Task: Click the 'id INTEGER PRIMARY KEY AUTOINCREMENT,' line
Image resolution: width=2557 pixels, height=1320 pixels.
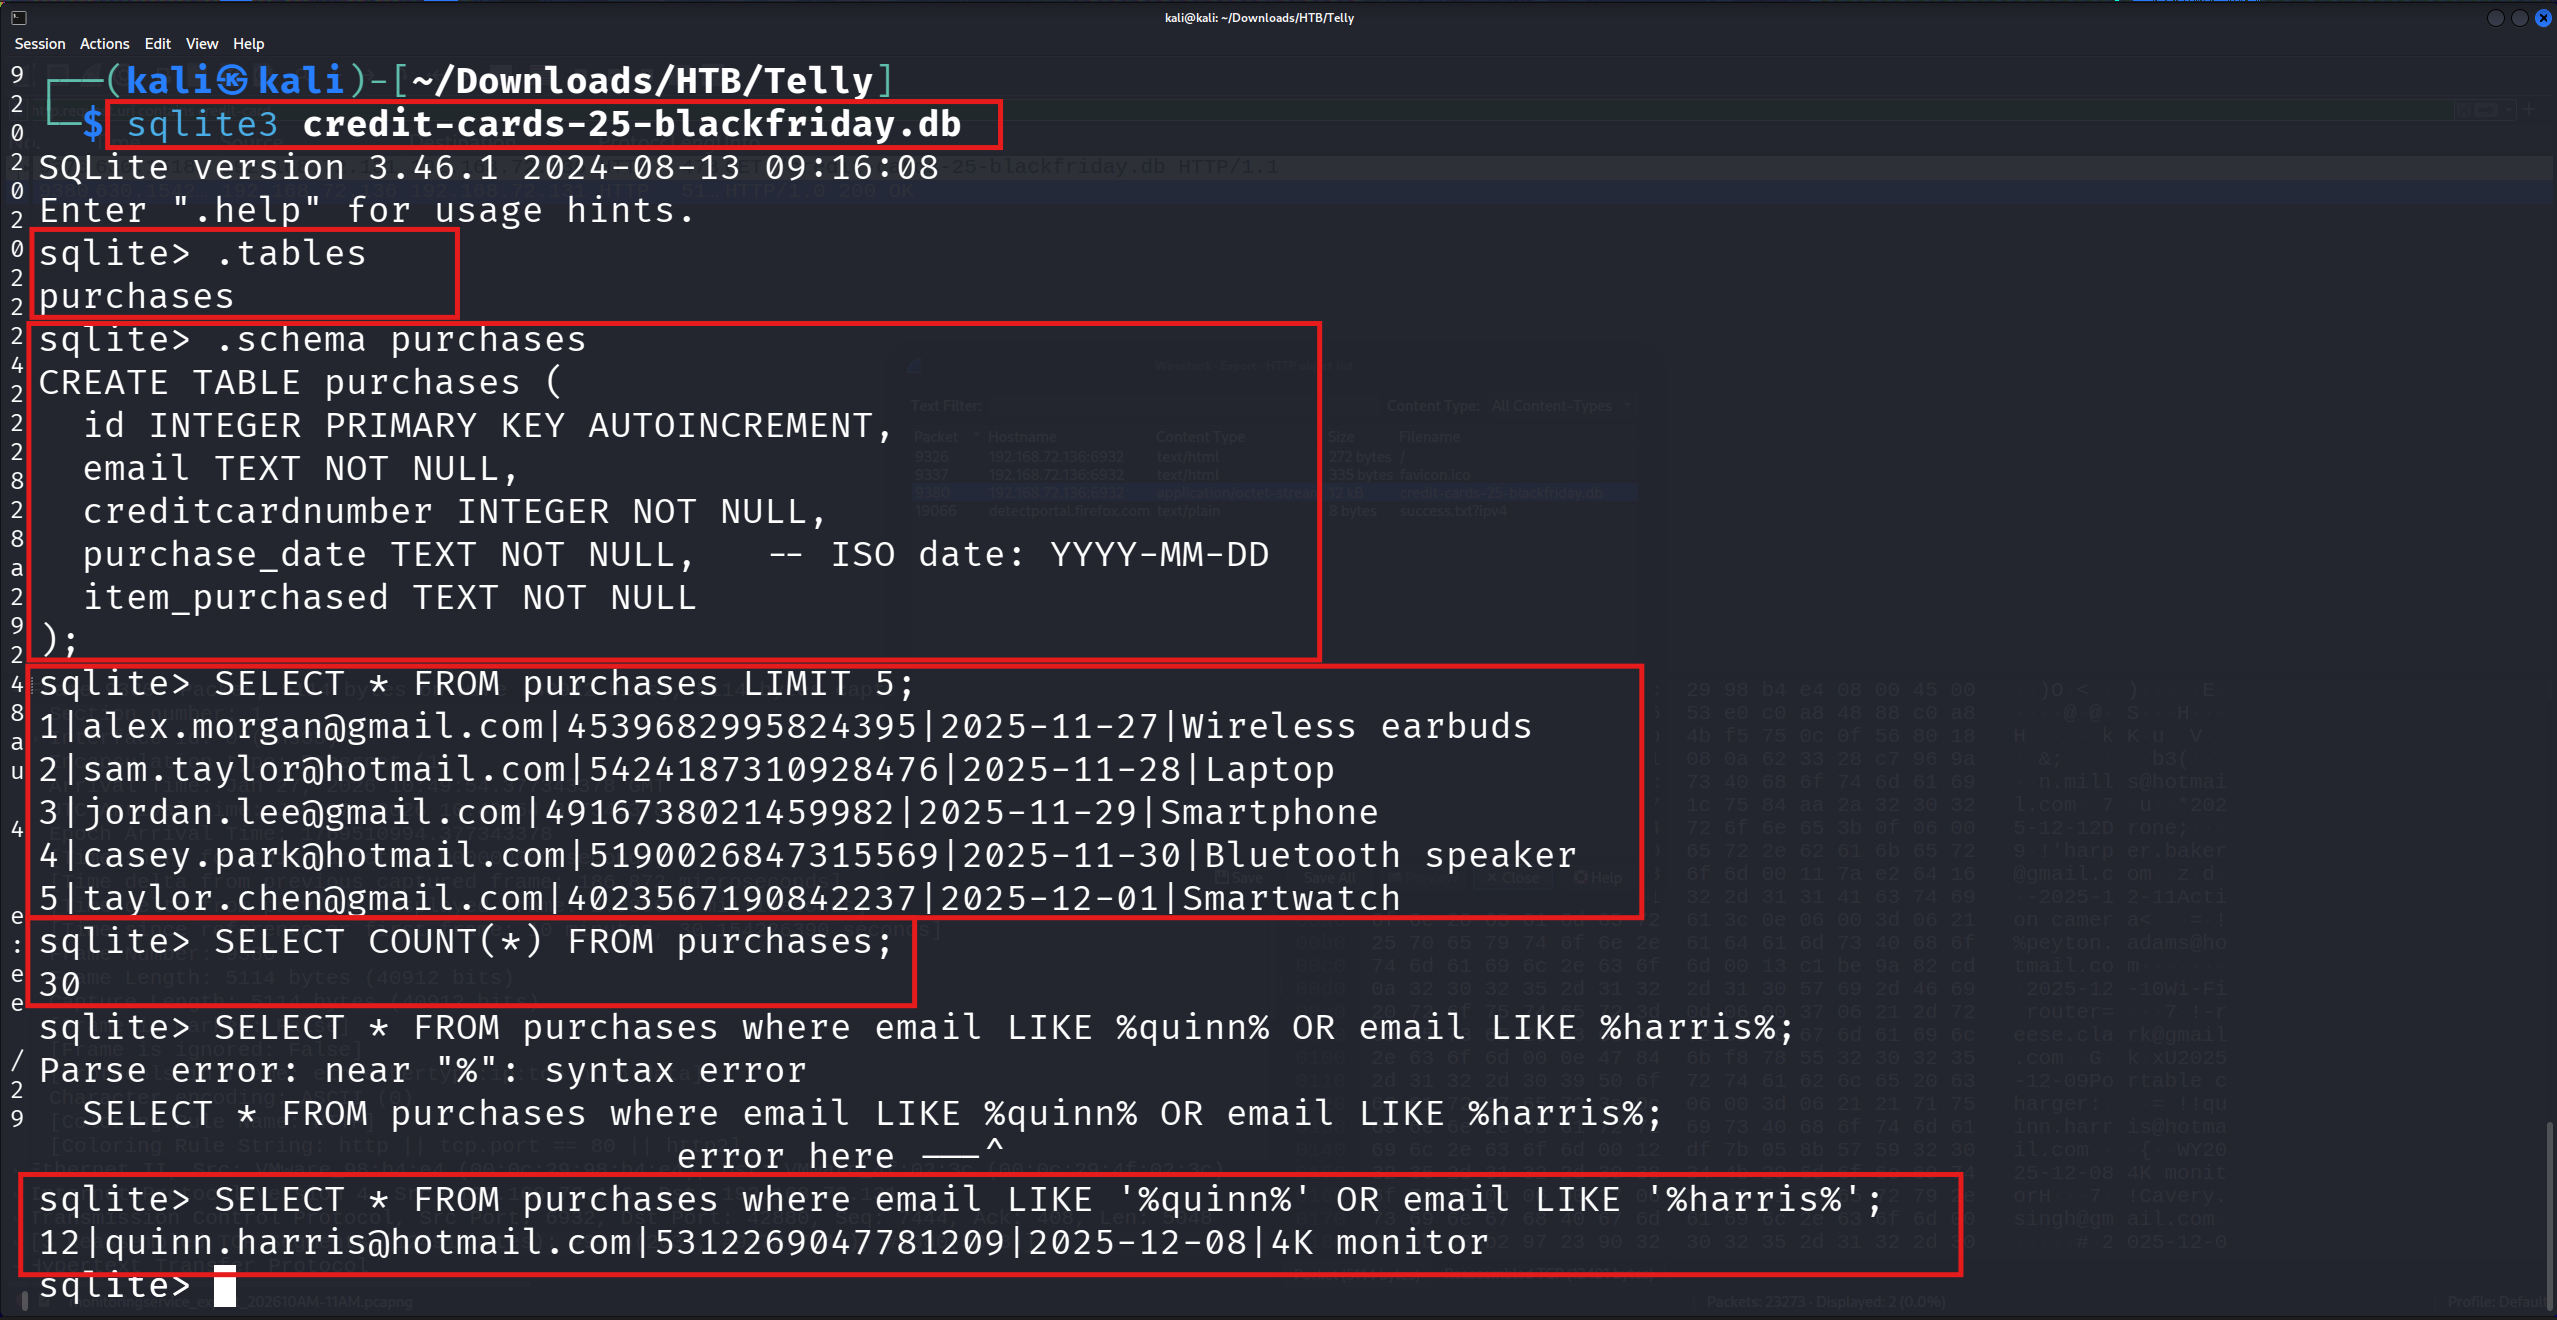Action: click(487, 426)
